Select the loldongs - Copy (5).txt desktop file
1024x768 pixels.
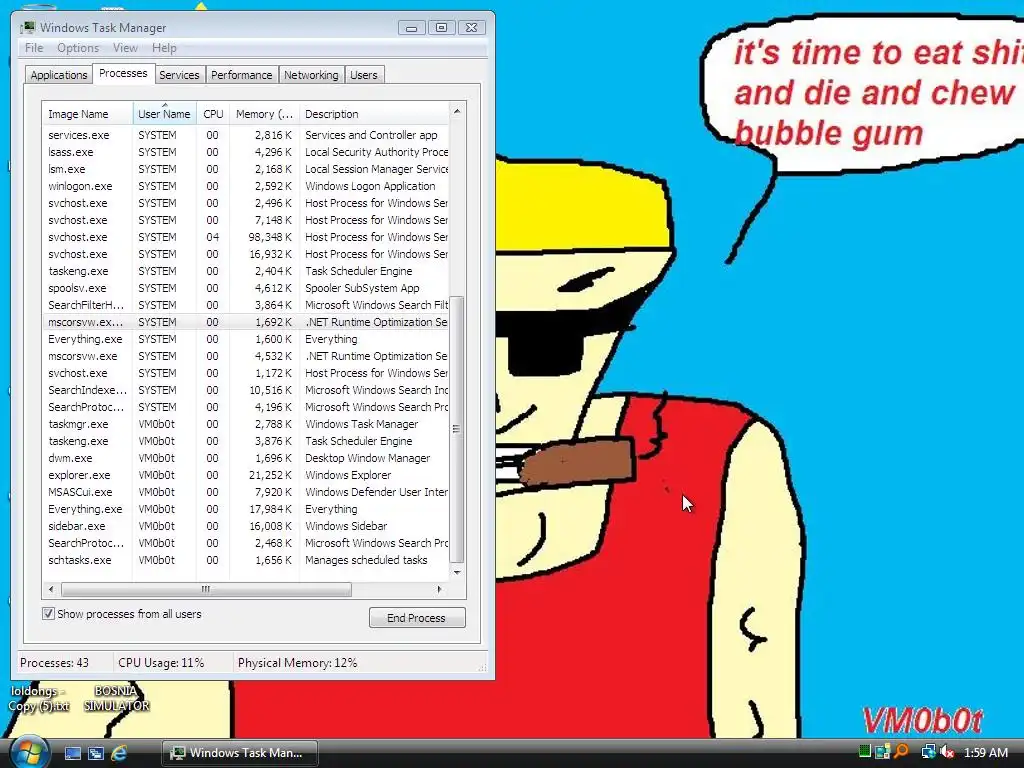tap(39, 698)
